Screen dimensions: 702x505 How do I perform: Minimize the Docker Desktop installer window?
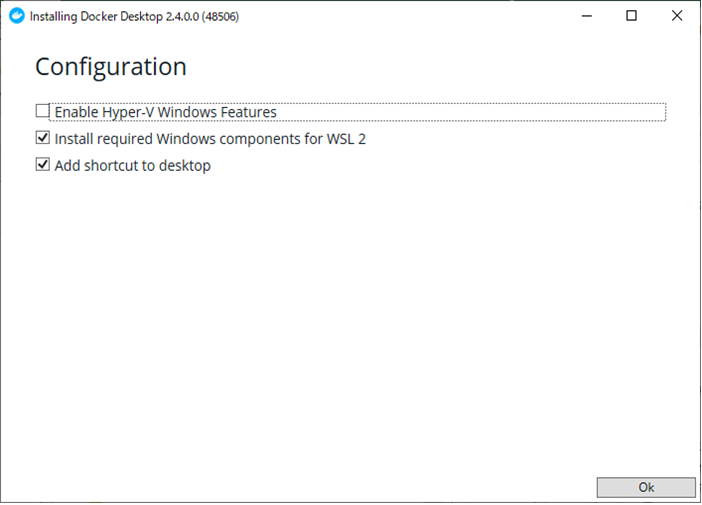pos(587,16)
